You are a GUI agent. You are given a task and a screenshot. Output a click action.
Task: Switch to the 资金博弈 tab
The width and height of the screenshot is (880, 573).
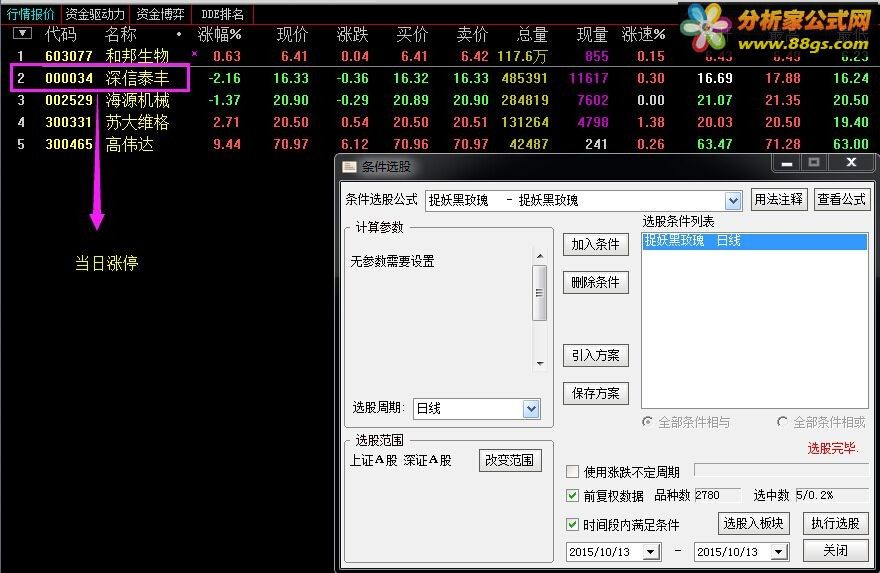161,14
